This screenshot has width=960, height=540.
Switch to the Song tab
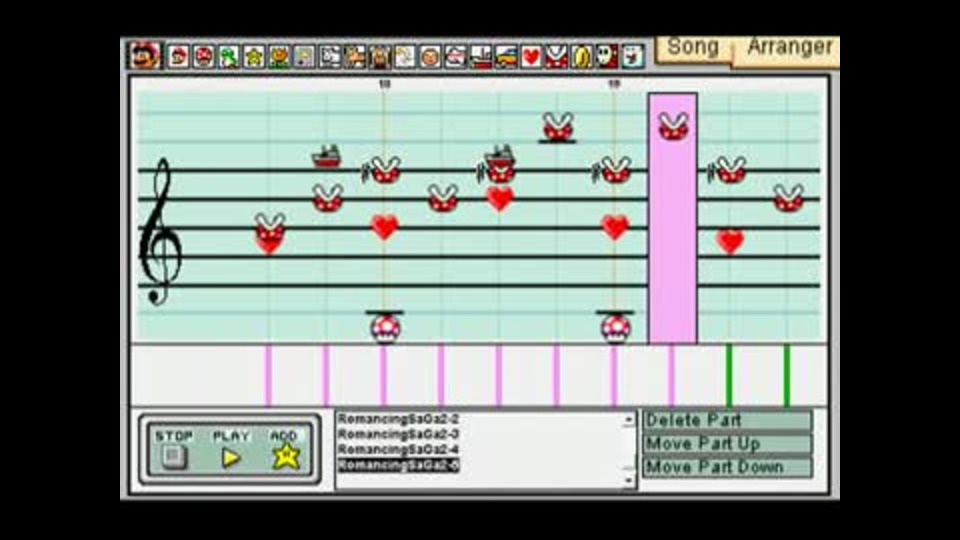pos(692,49)
